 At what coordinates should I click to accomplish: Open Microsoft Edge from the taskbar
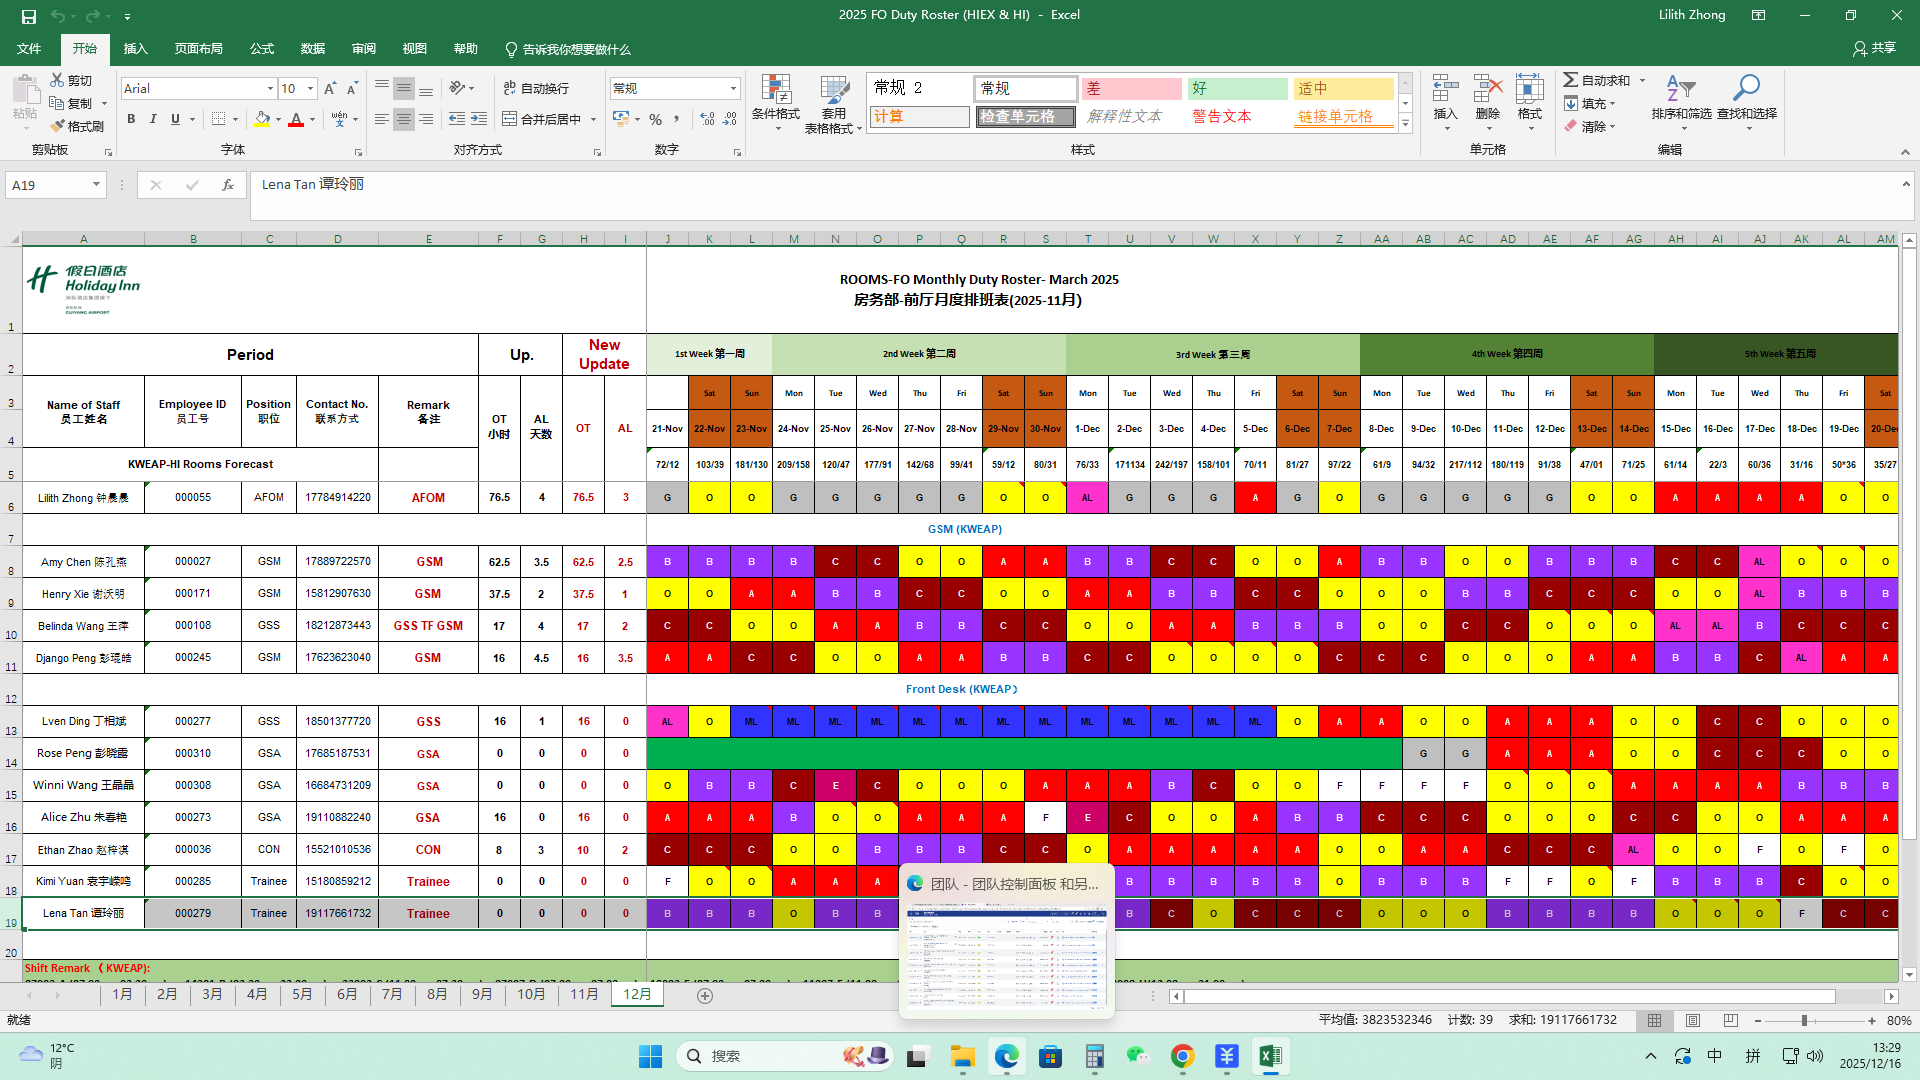pos(1006,1056)
